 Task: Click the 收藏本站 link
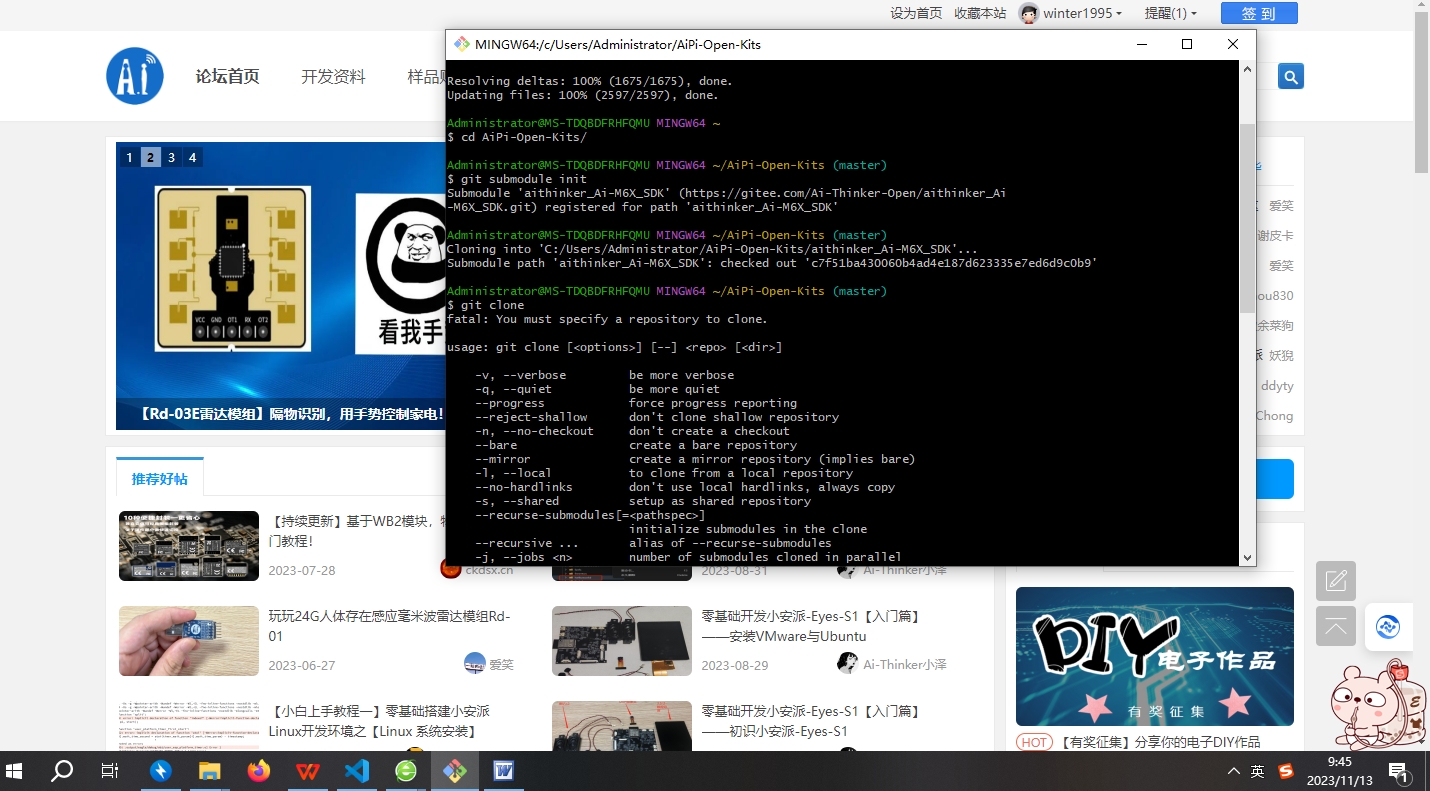[x=980, y=13]
